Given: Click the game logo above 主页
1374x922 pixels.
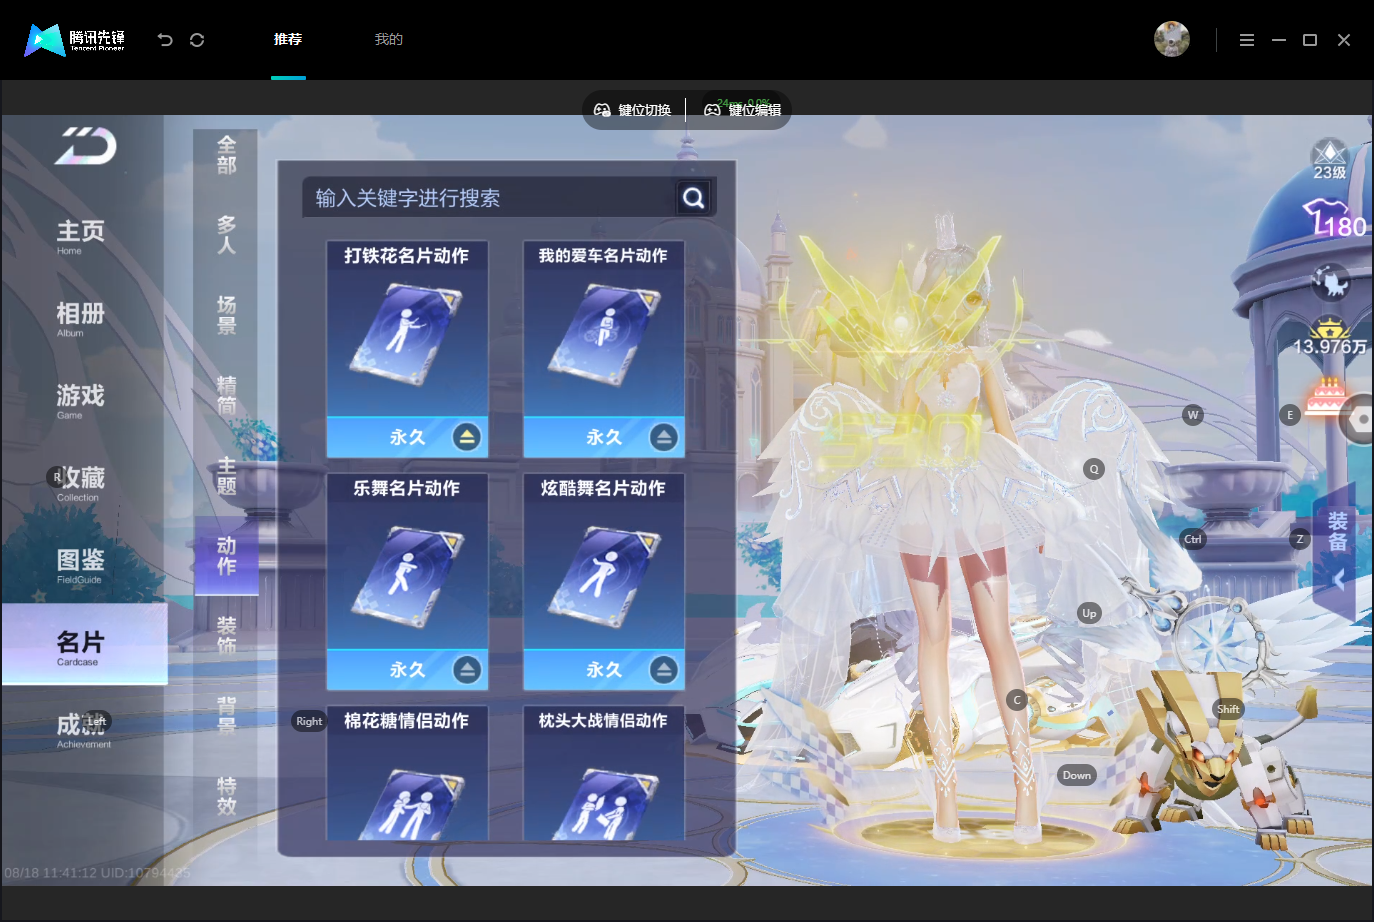Looking at the screenshot, I should coord(86,146).
